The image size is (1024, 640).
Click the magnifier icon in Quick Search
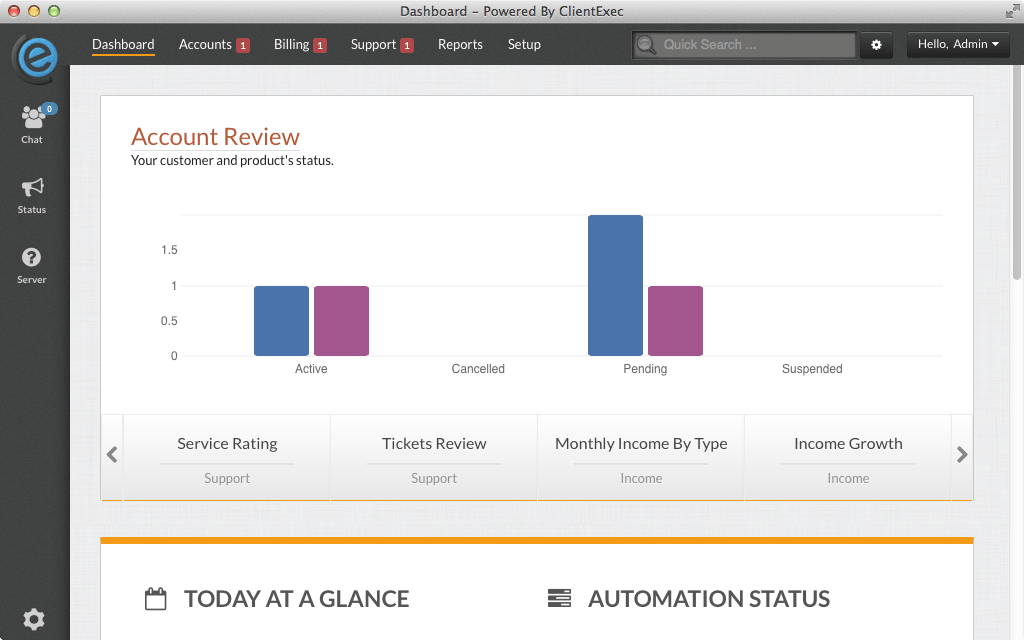pos(647,45)
